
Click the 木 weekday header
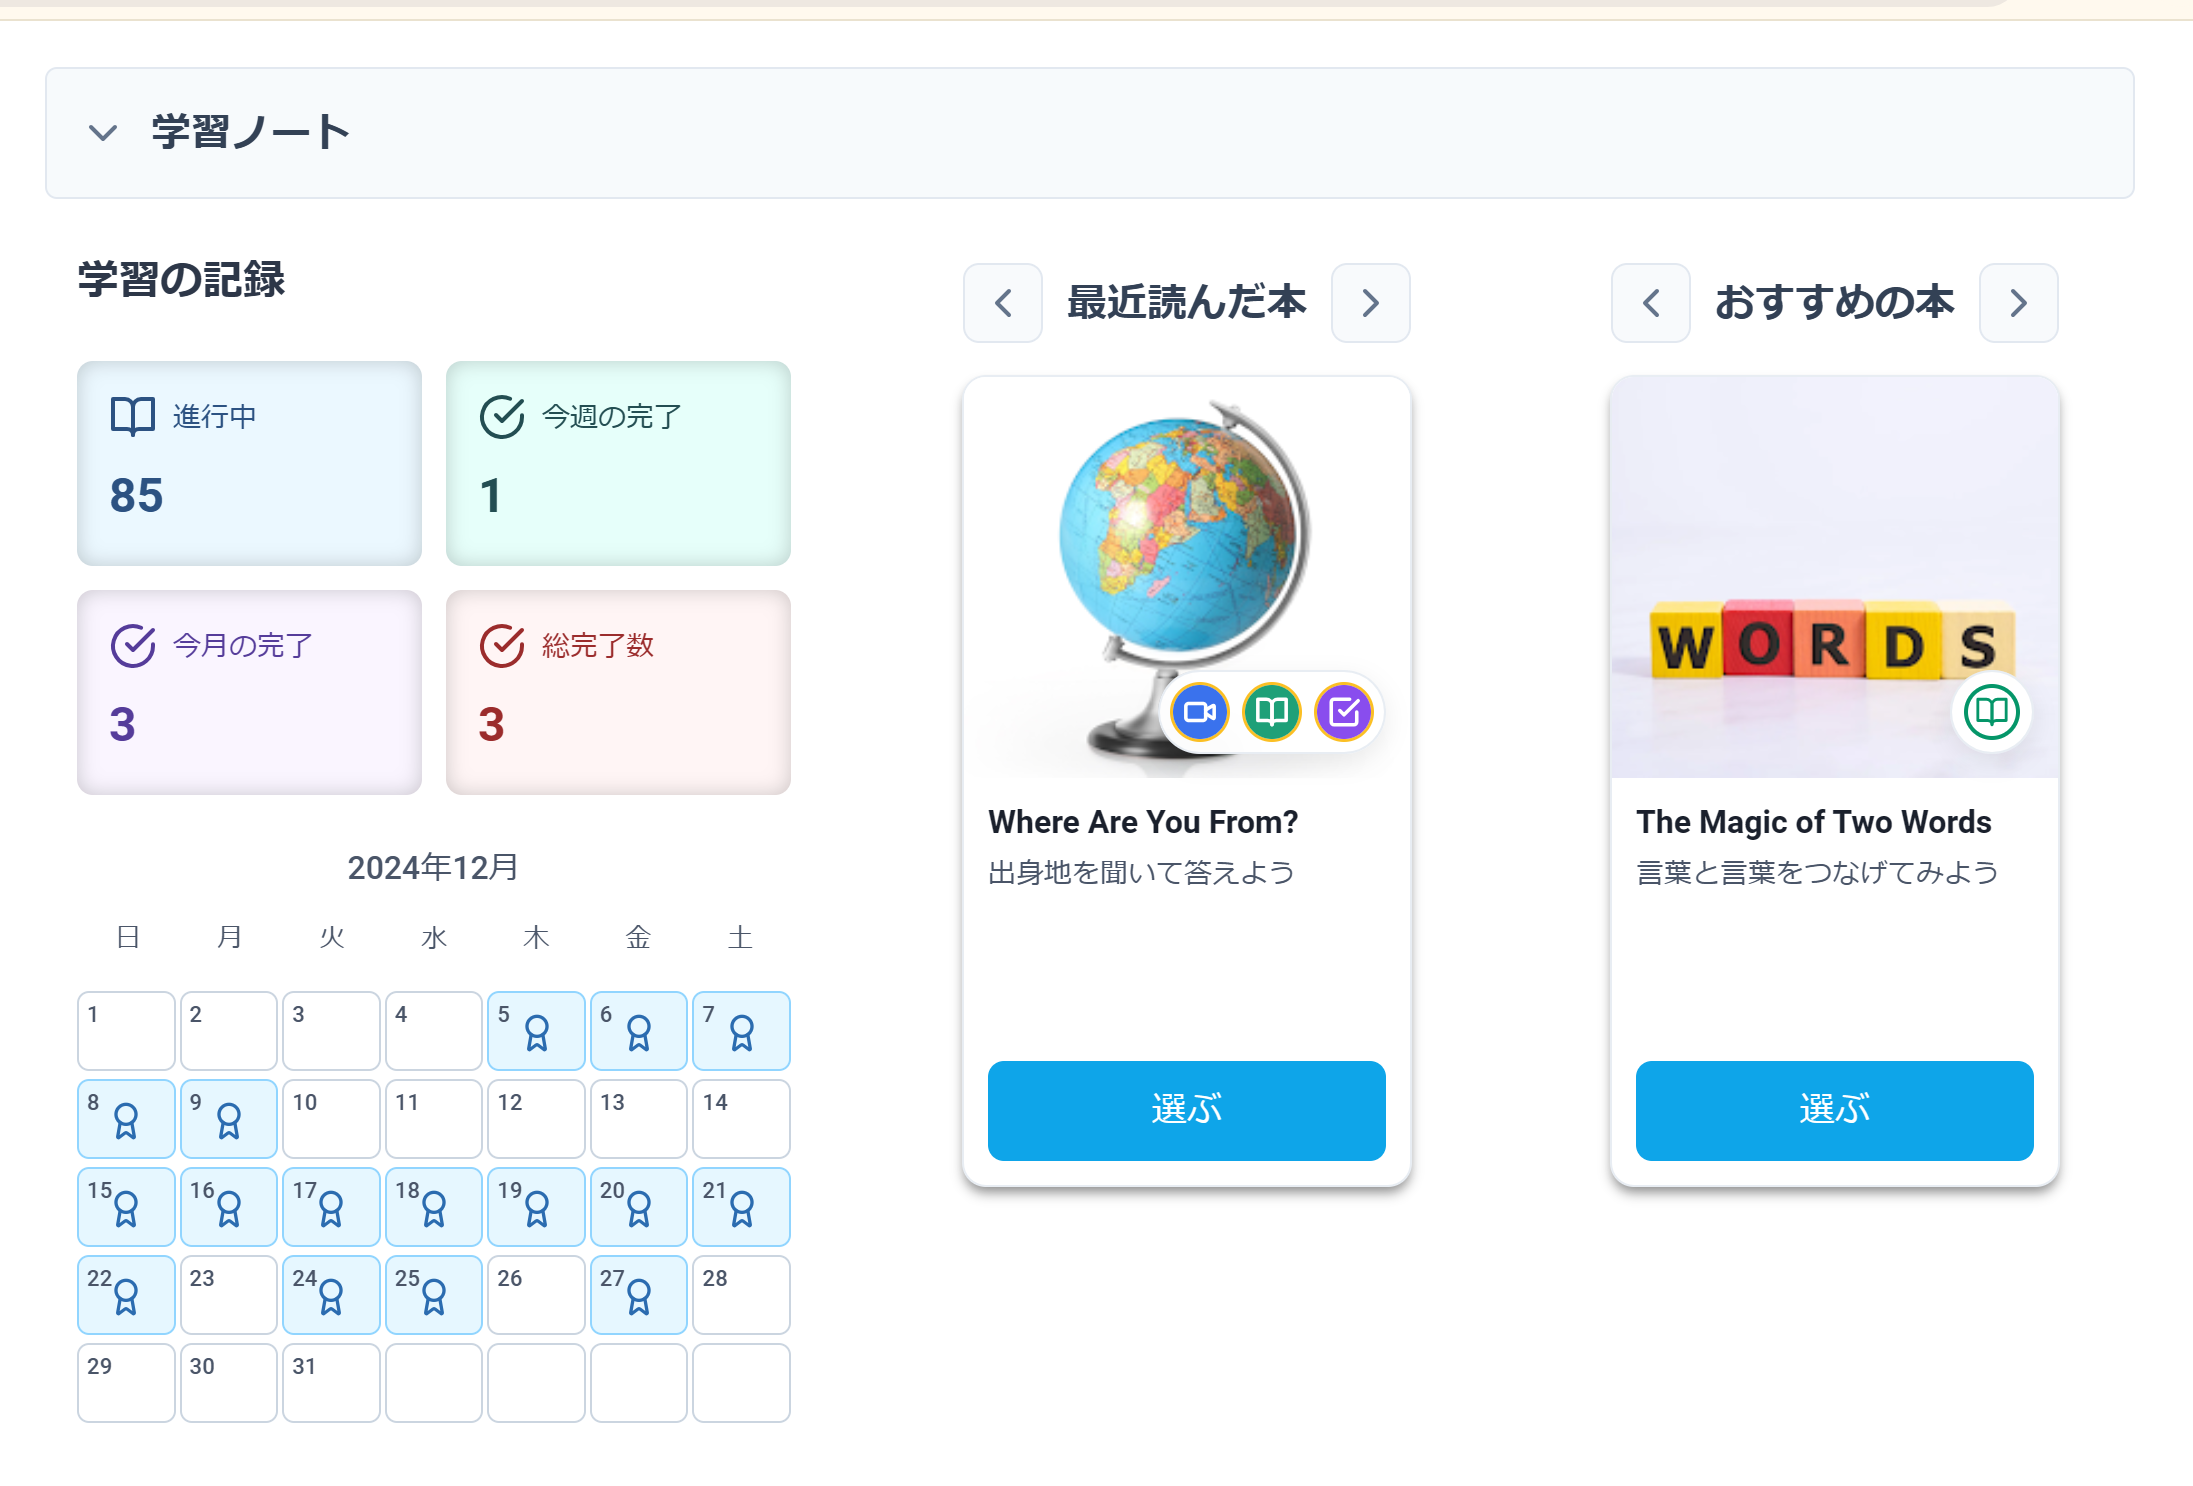click(x=536, y=937)
